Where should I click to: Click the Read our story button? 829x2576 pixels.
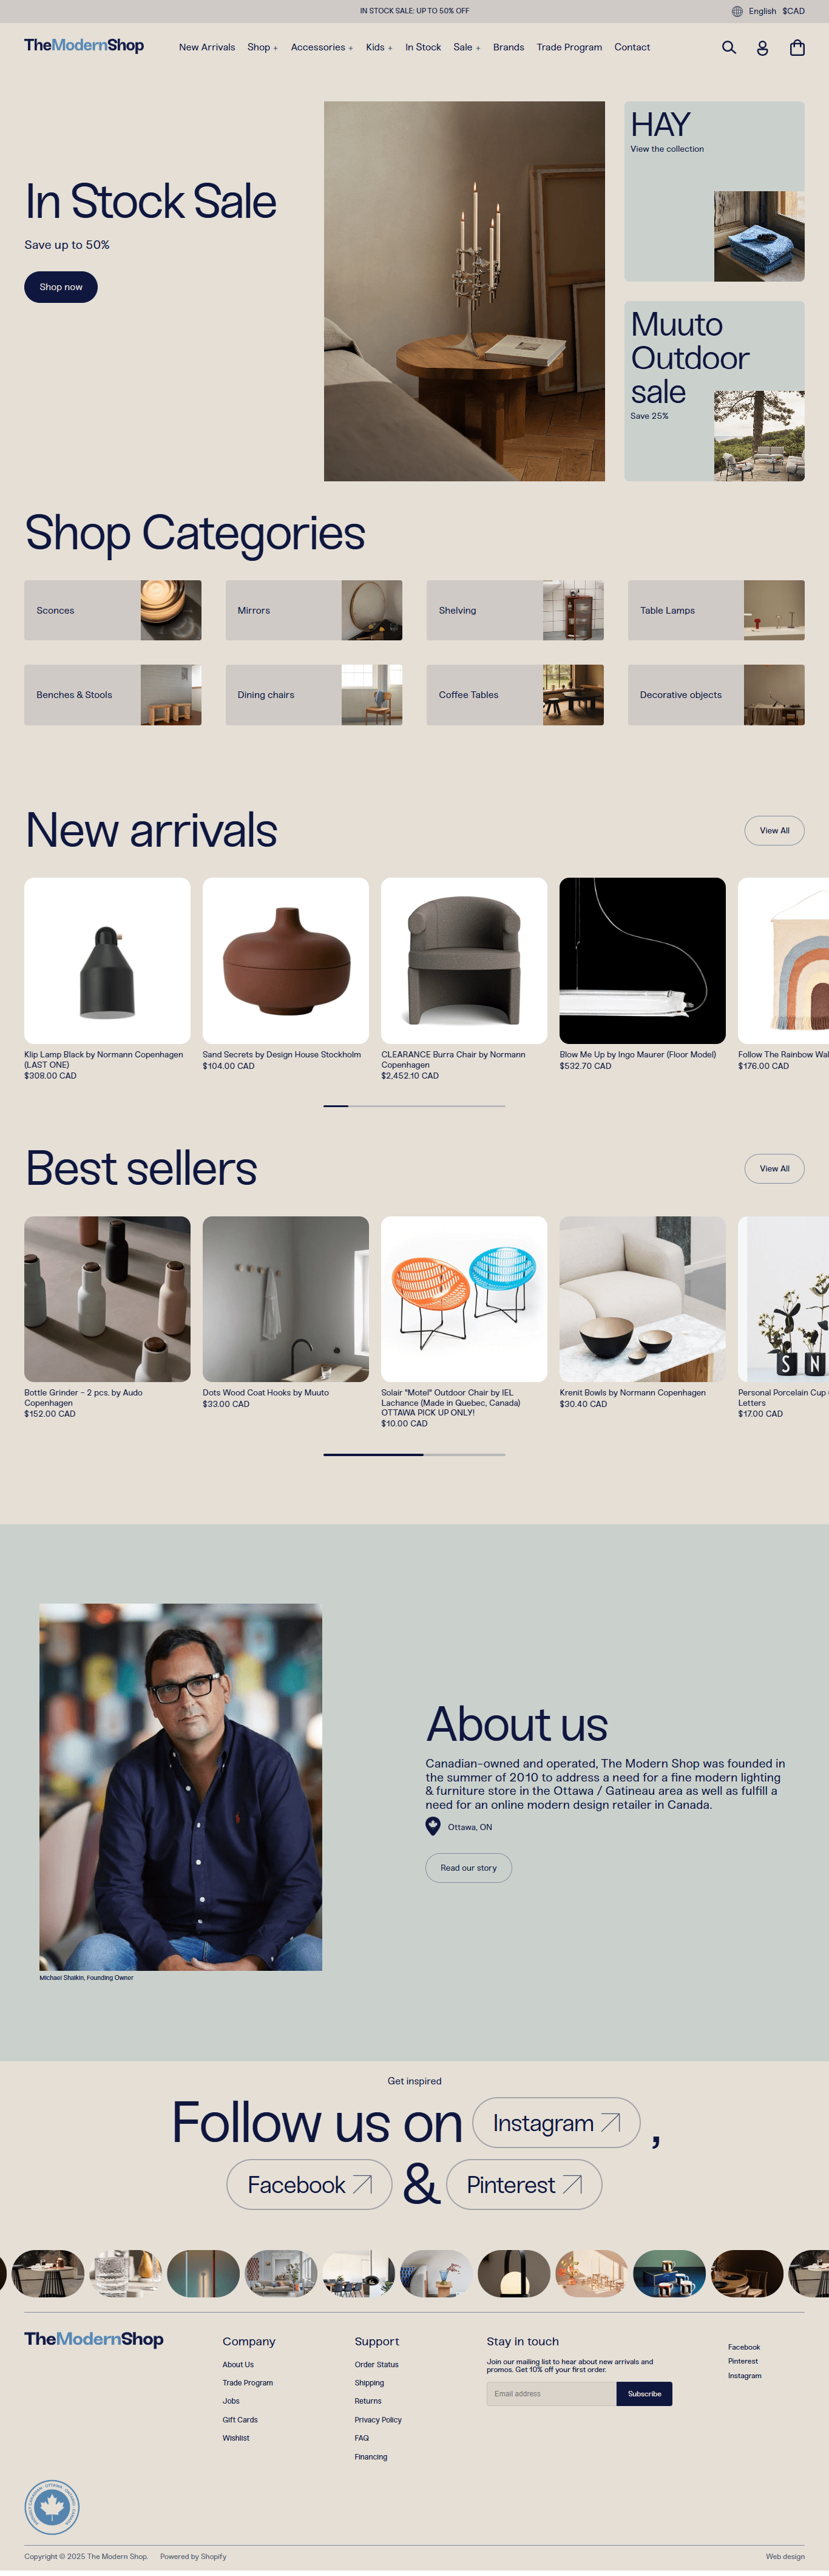468,1867
